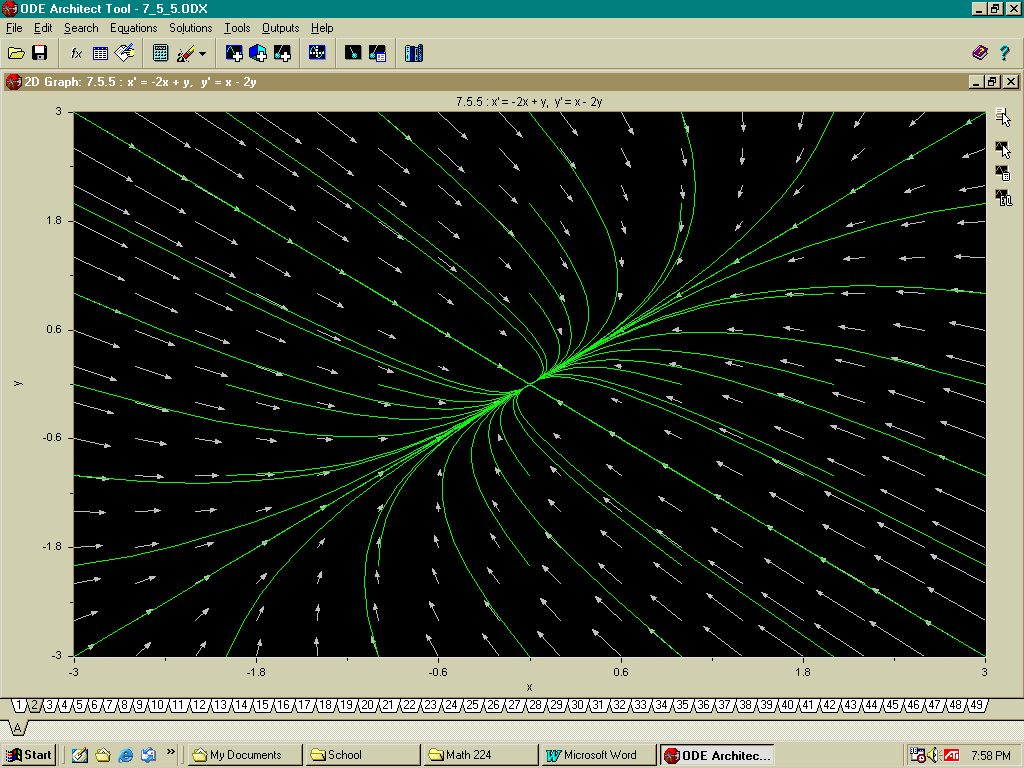Click the legend pointer tool icon
Image resolution: width=1024 pixels, height=768 pixels.
pyautogui.click(x=1003, y=118)
